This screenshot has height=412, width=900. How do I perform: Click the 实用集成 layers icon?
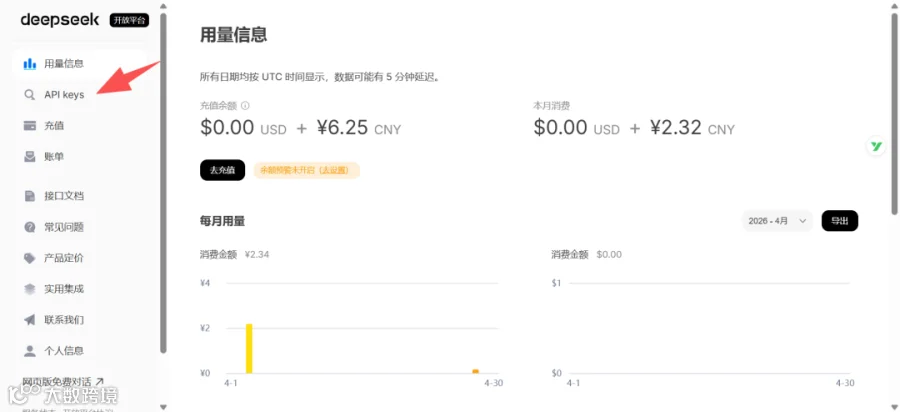pos(29,289)
